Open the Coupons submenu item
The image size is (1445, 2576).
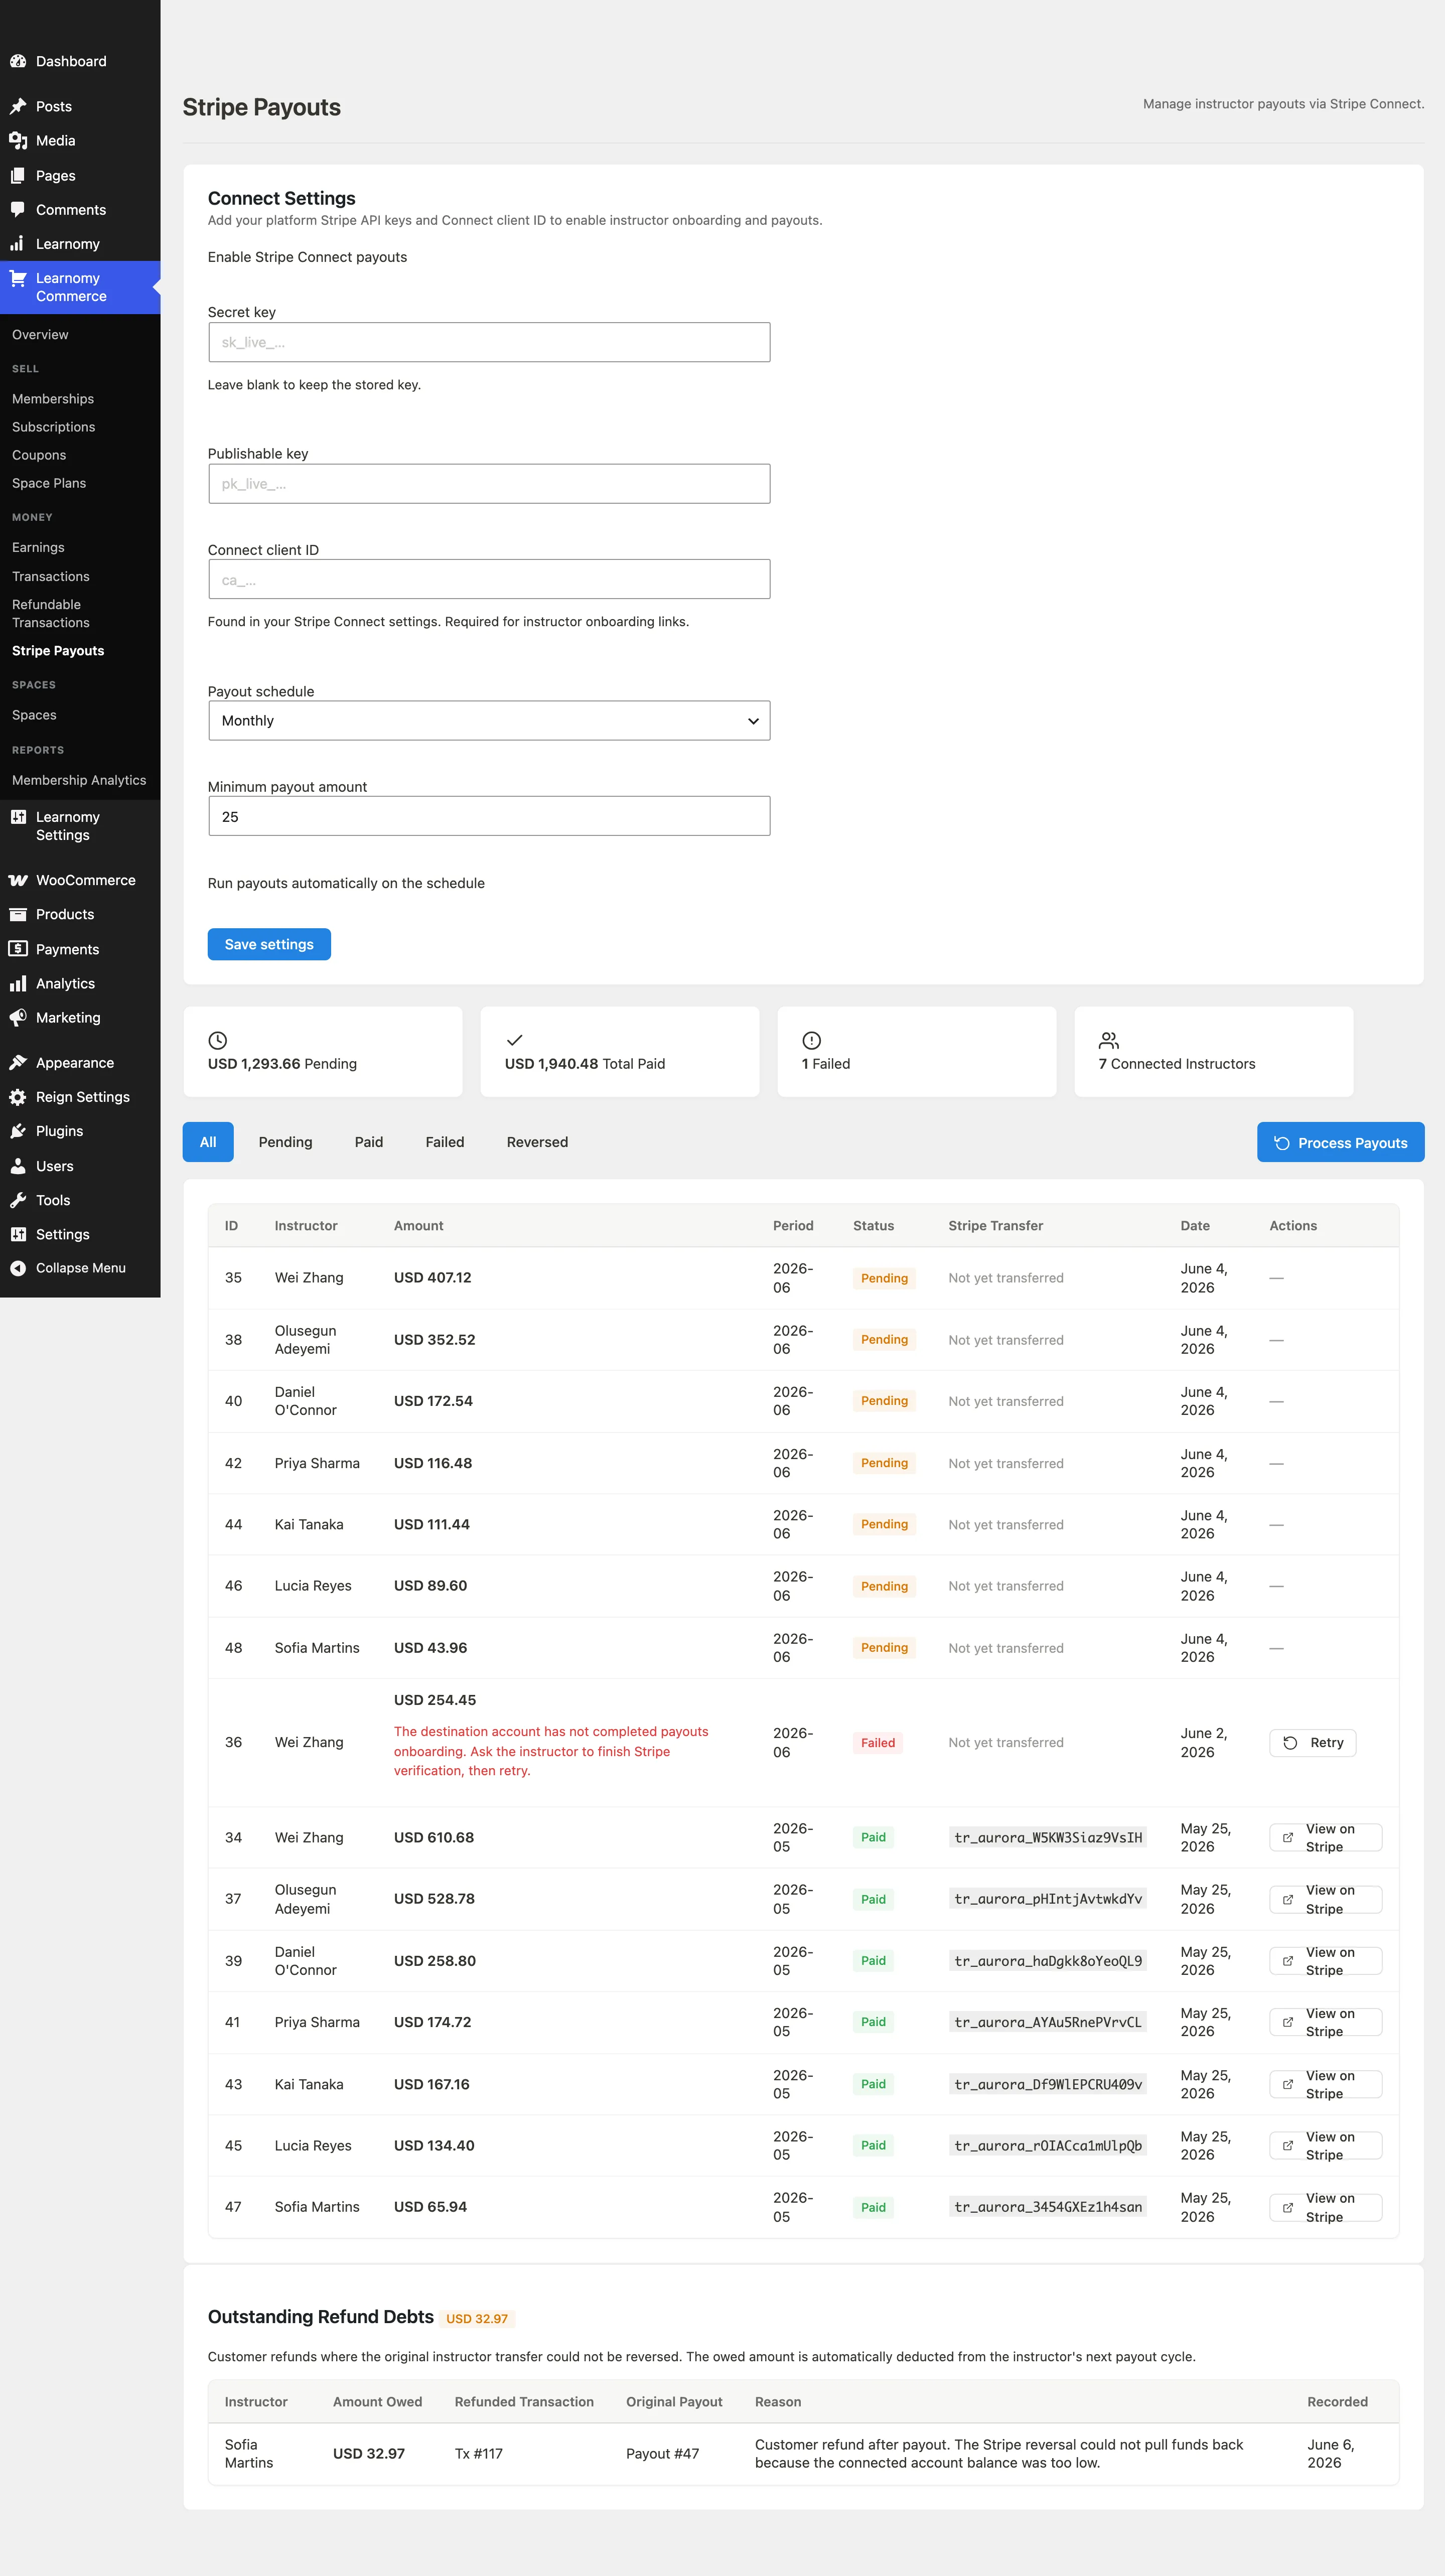click(39, 455)
